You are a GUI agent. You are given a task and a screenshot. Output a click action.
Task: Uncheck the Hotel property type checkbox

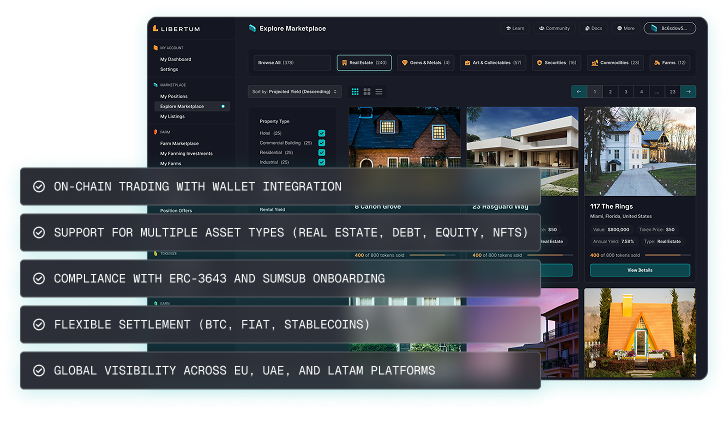322,133
